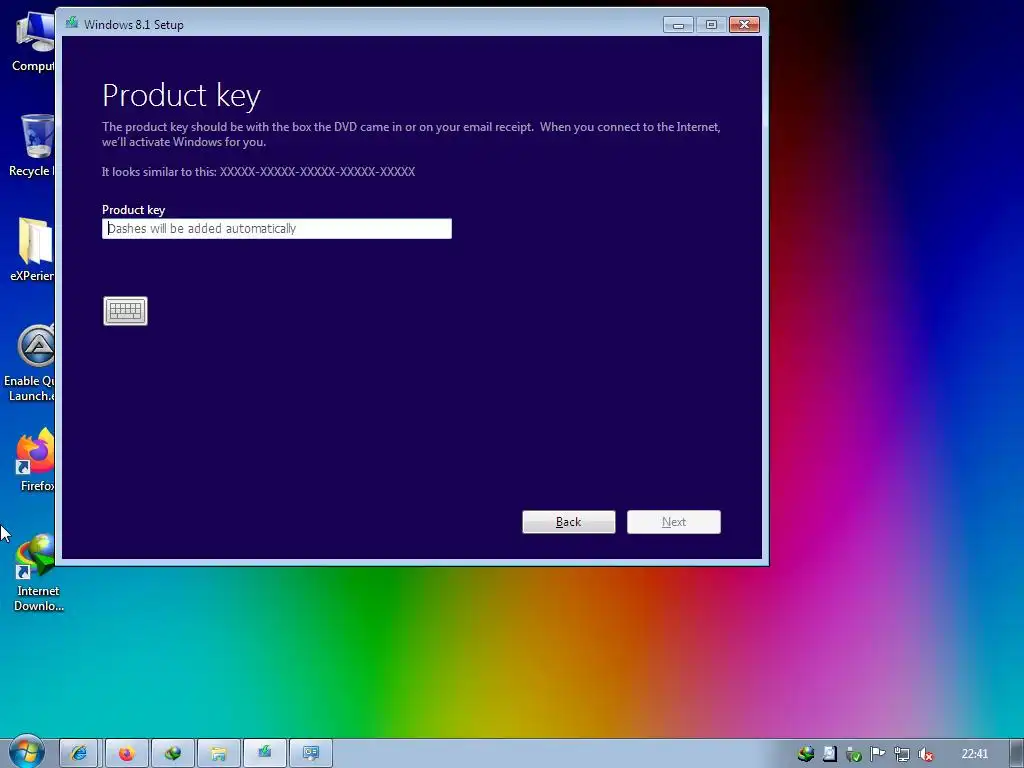Image resolution: width=1024 pixels, height=768 pixels.
Task: Click the 22:41 taskbar clock
Action: pyautogui.click(x=974, y=754)
